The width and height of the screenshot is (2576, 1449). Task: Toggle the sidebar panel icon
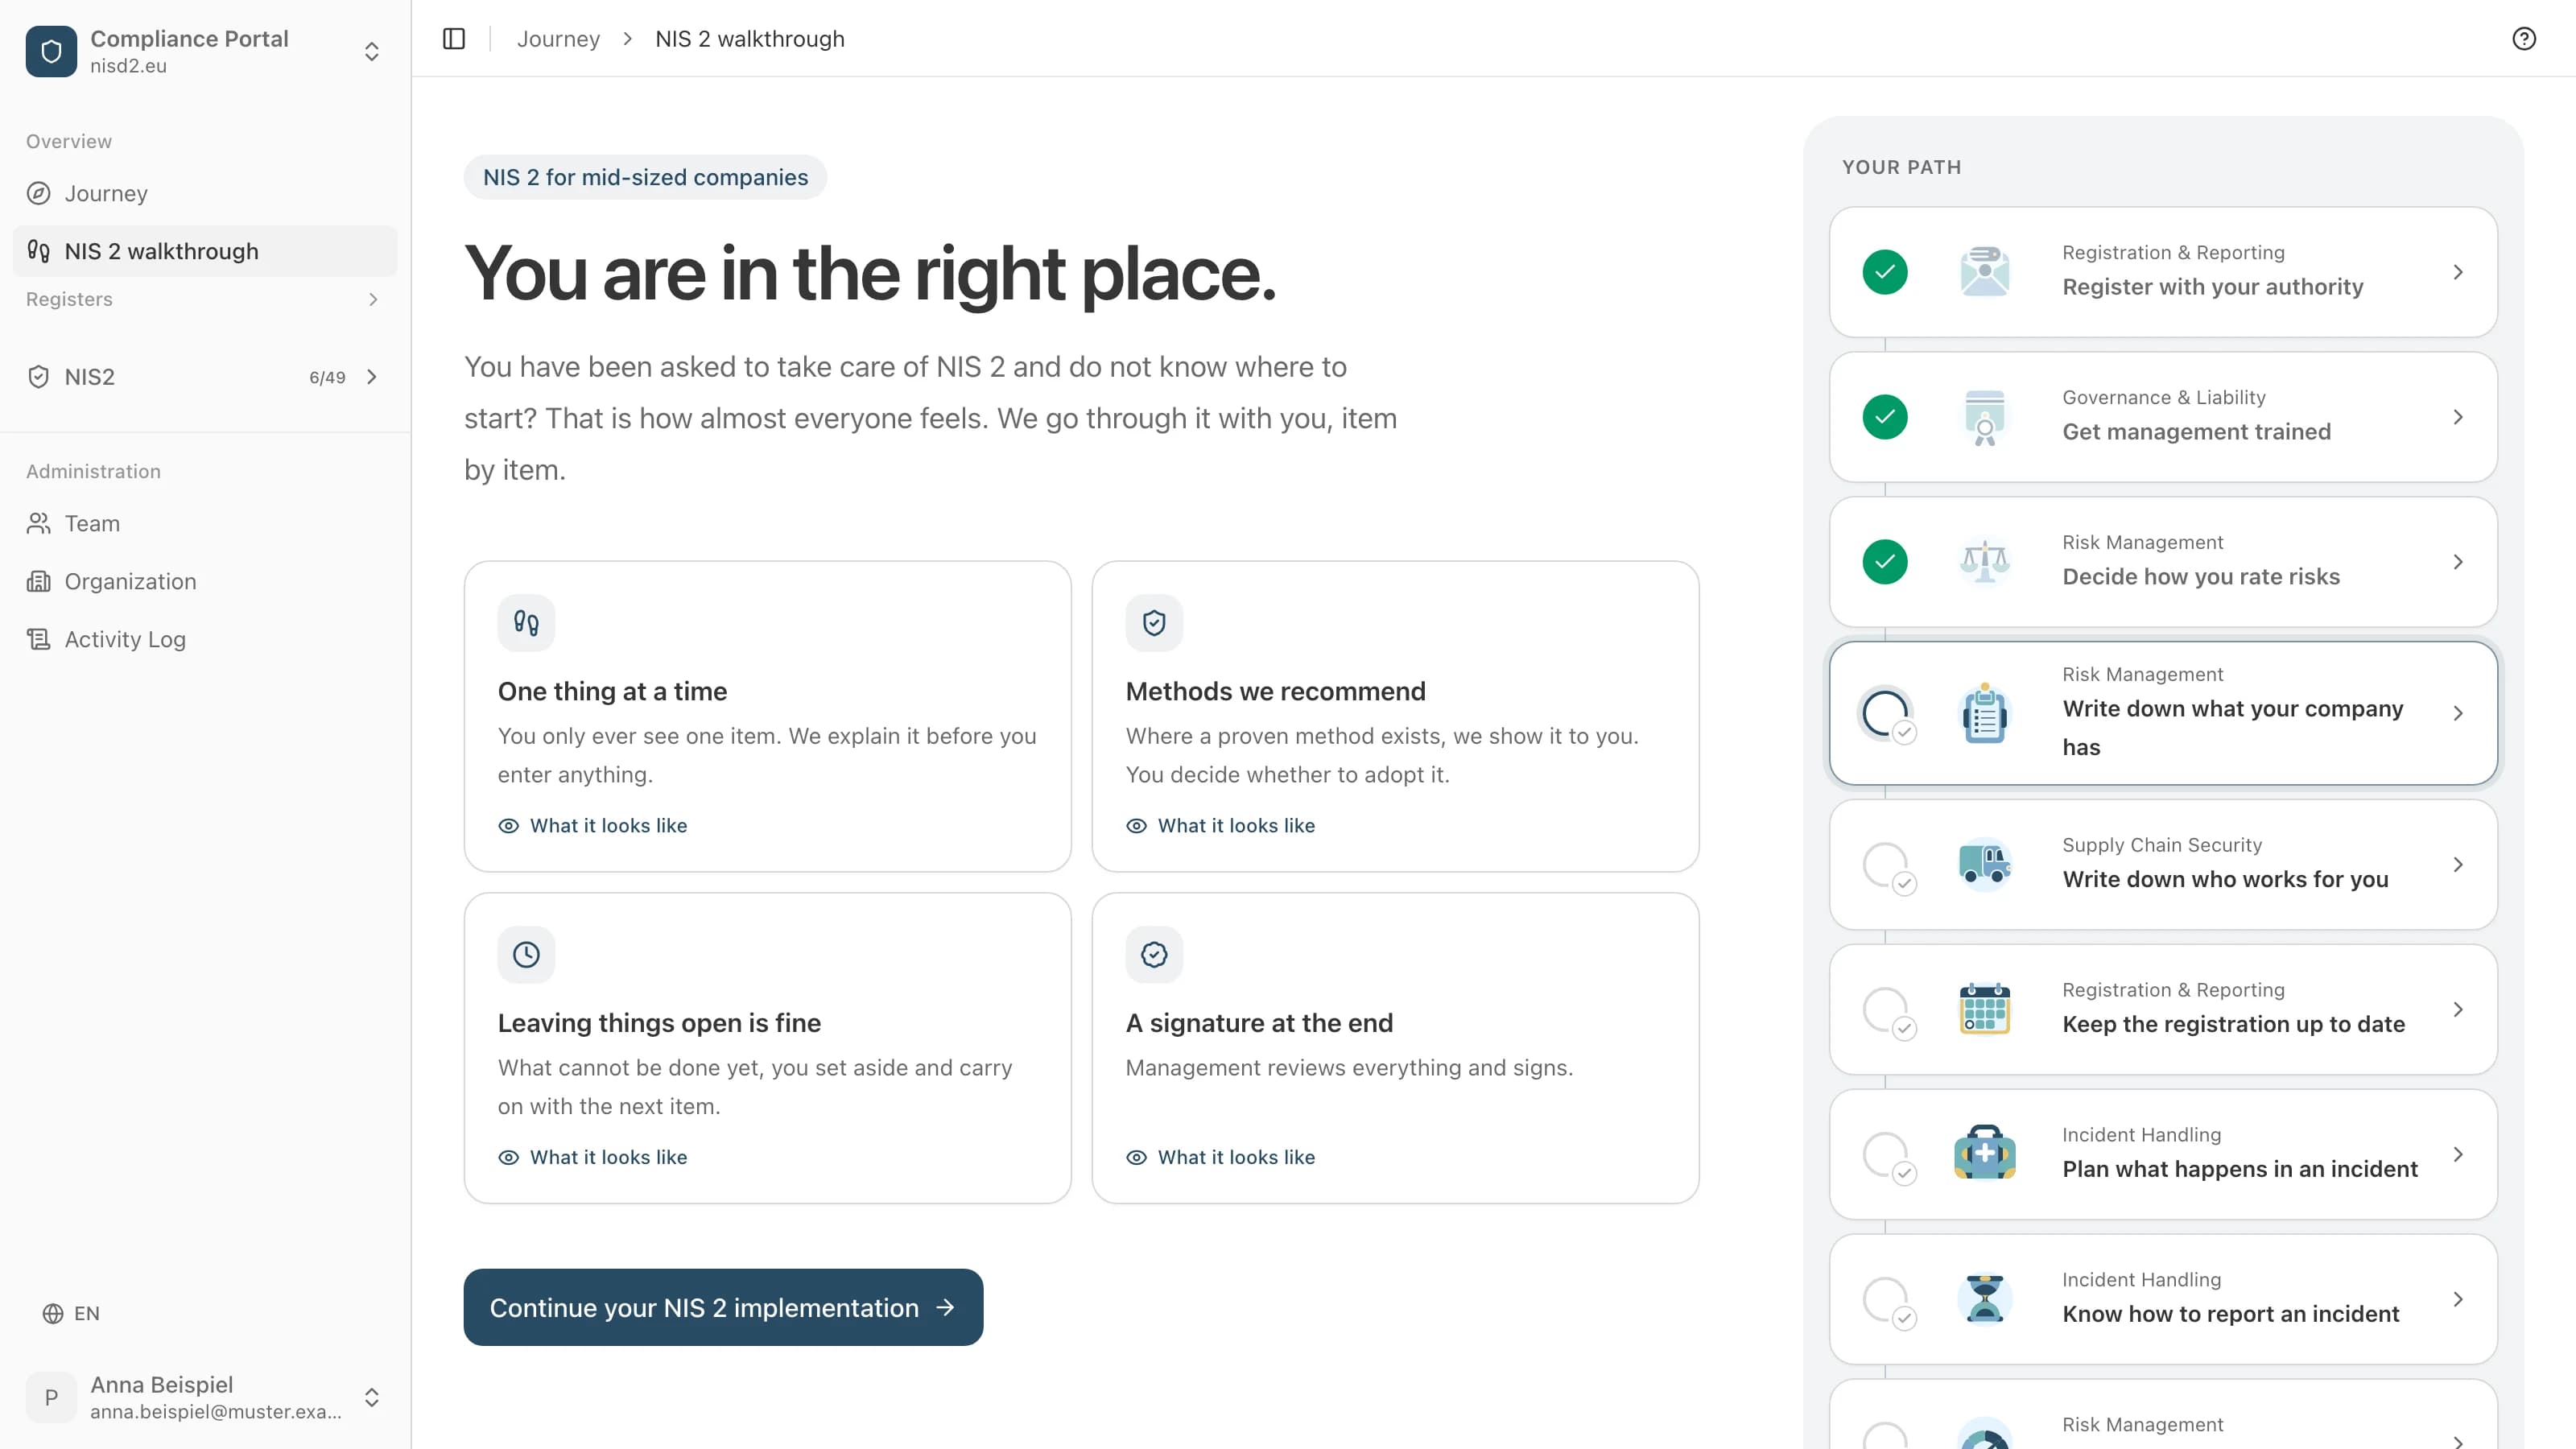pyautogui.click(x=454, y=39)
